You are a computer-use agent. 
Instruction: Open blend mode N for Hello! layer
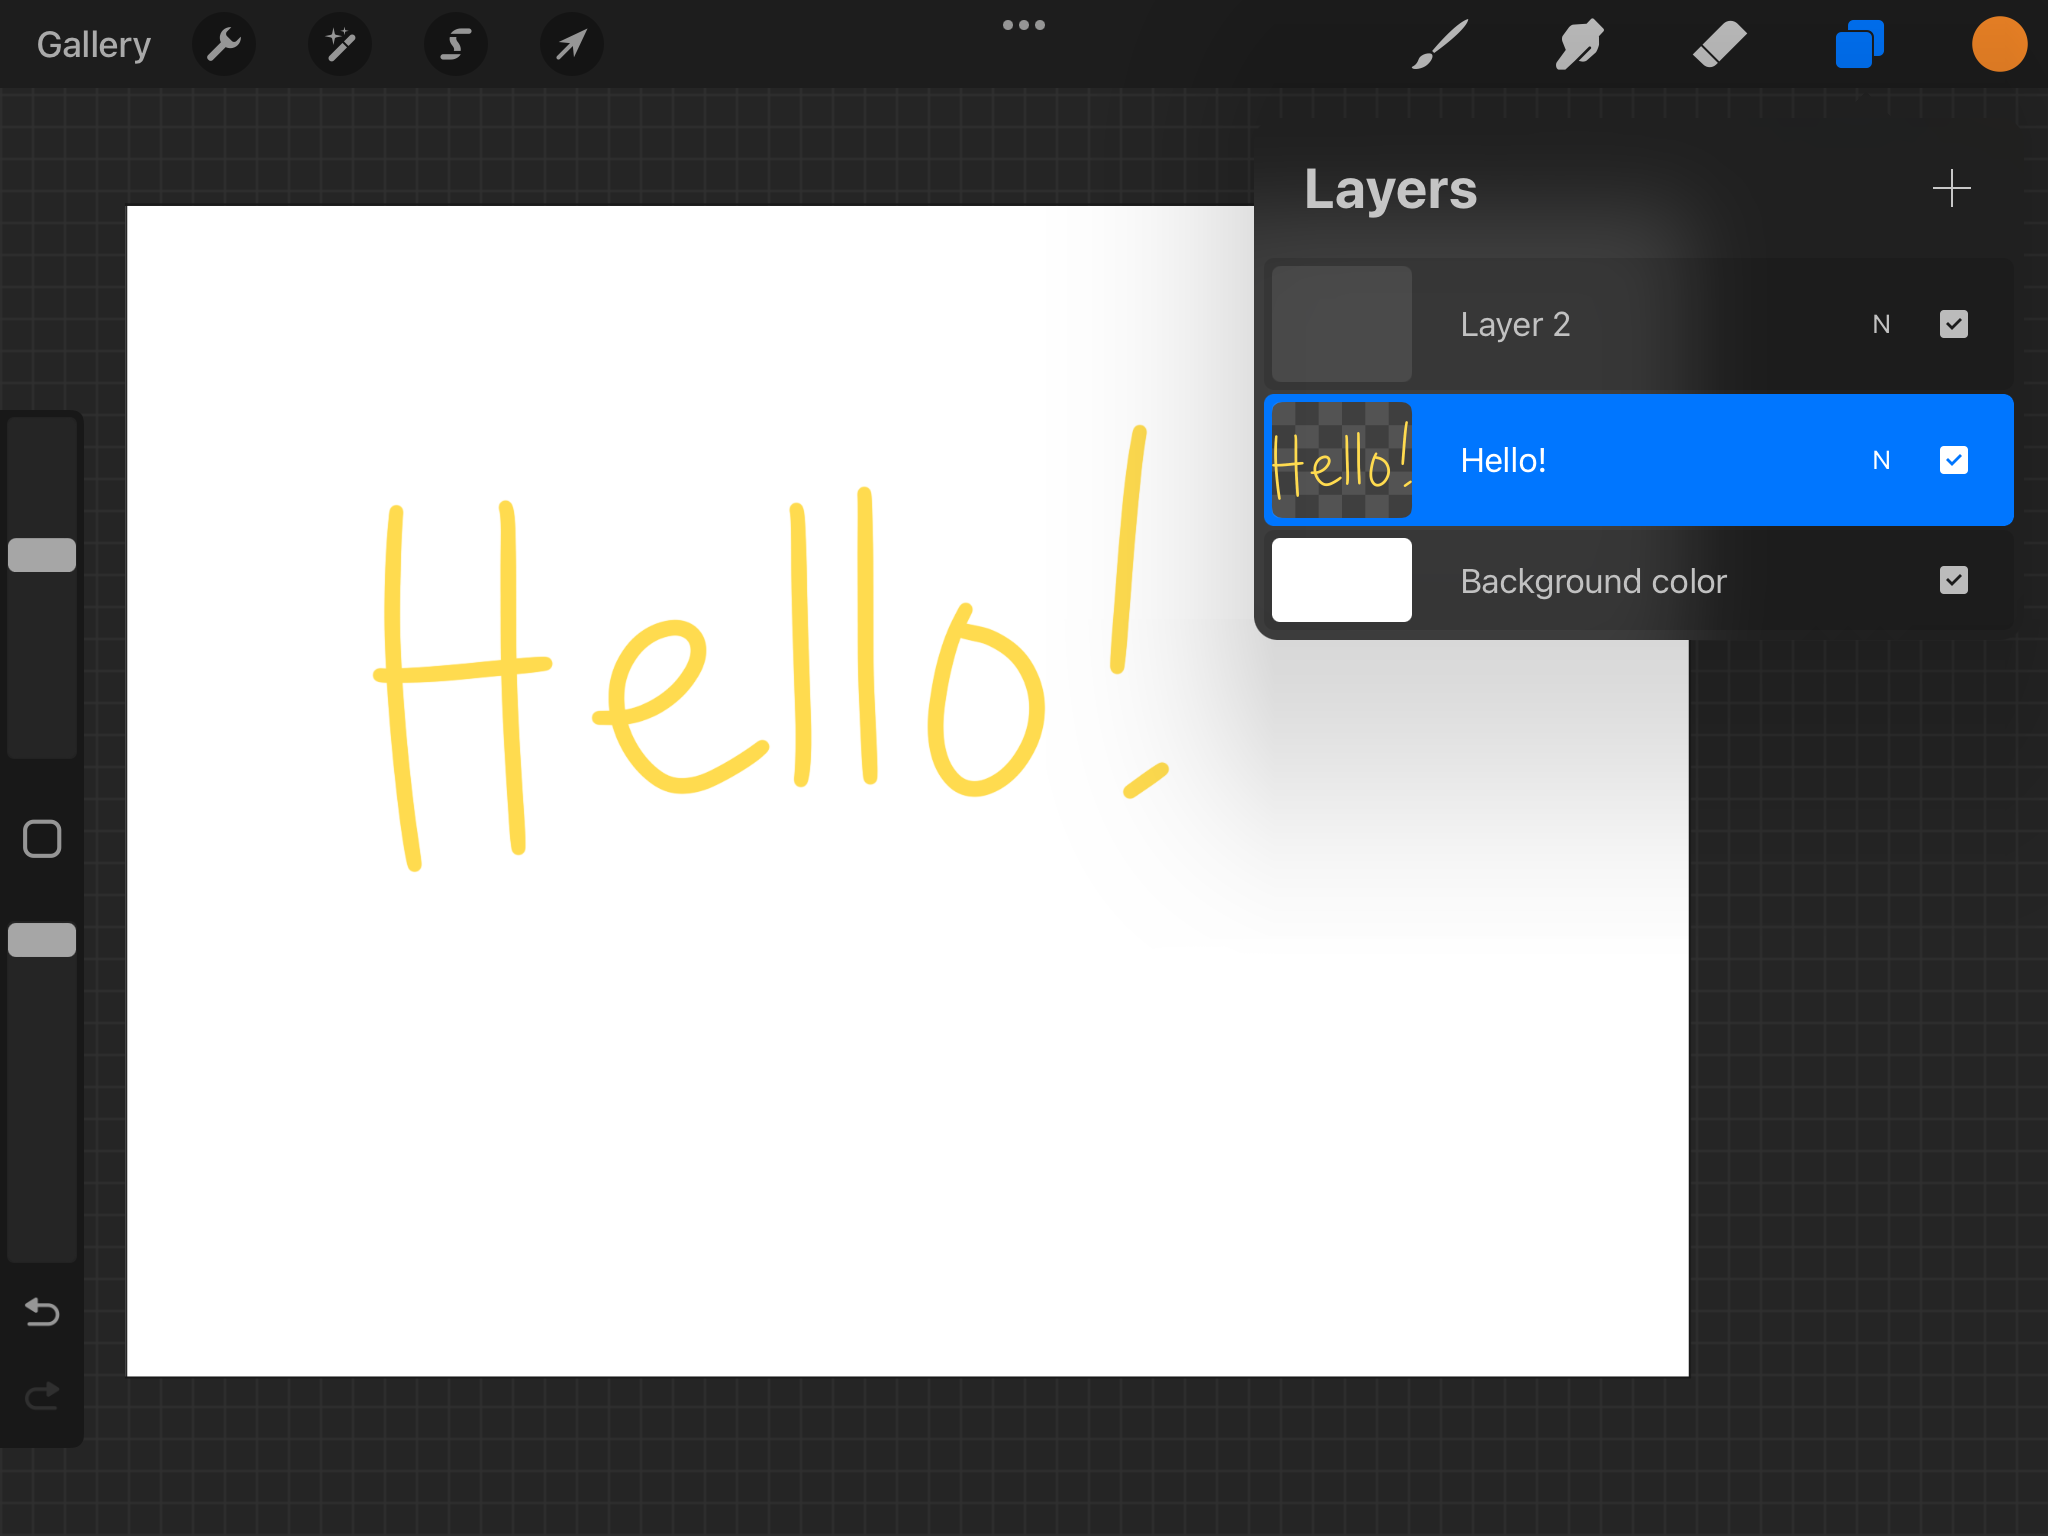coord(1881,460)
